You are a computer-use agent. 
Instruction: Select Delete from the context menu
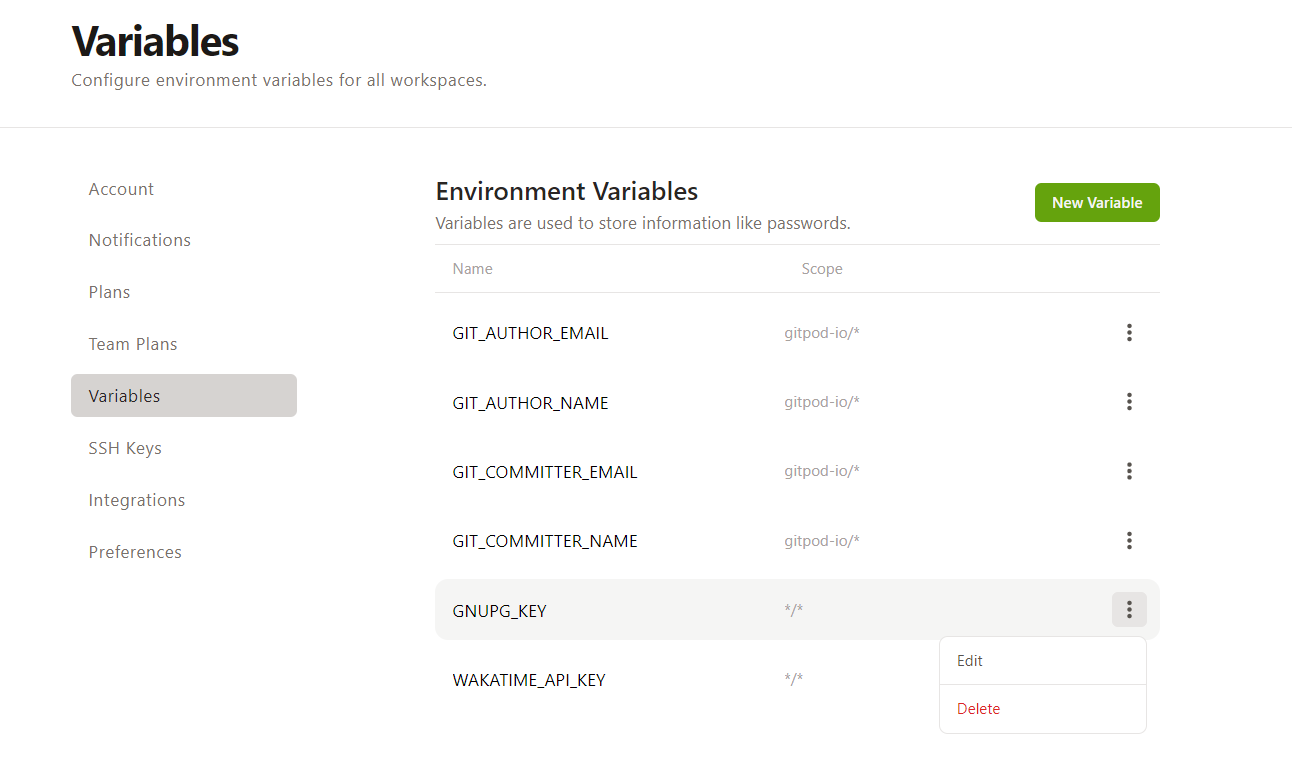pyautogui.click(x=978, y=708)
